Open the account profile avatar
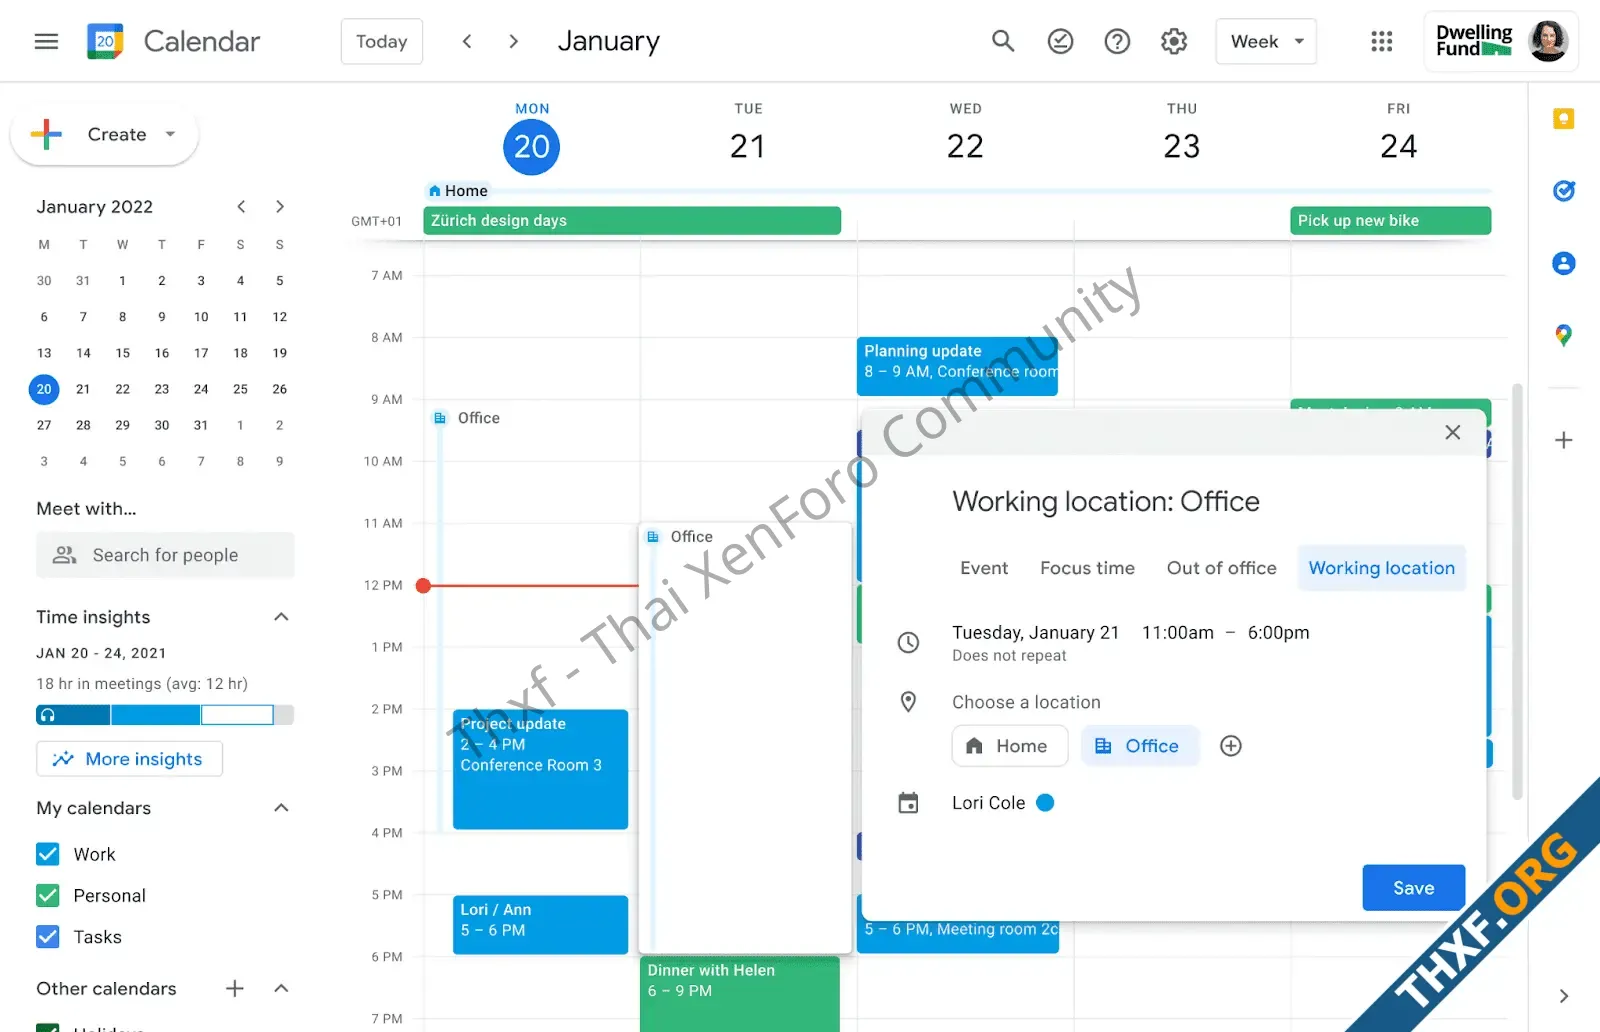1600x1032 pixels. point(1548,41)
